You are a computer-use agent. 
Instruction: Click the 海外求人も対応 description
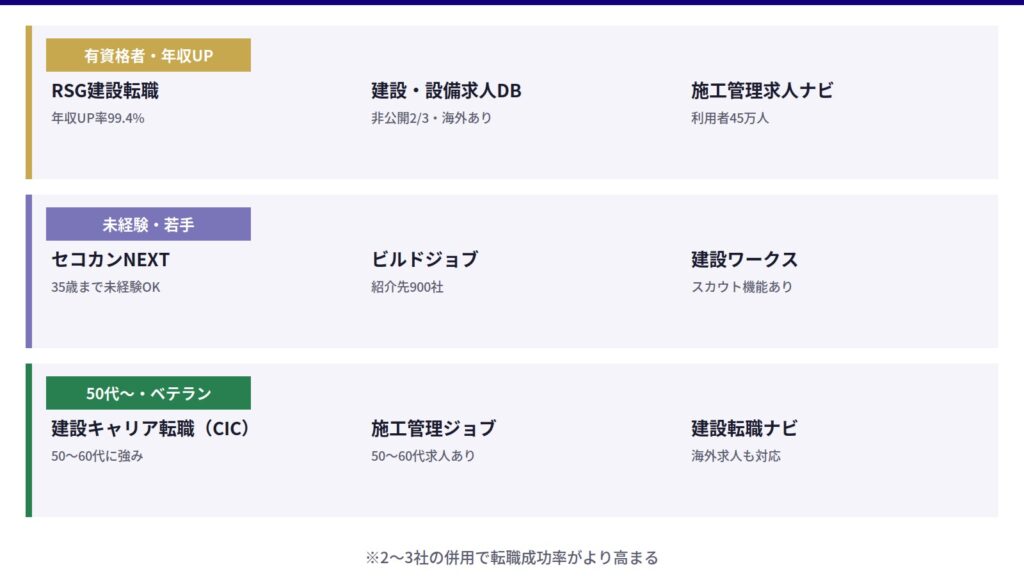pos(735,456)
